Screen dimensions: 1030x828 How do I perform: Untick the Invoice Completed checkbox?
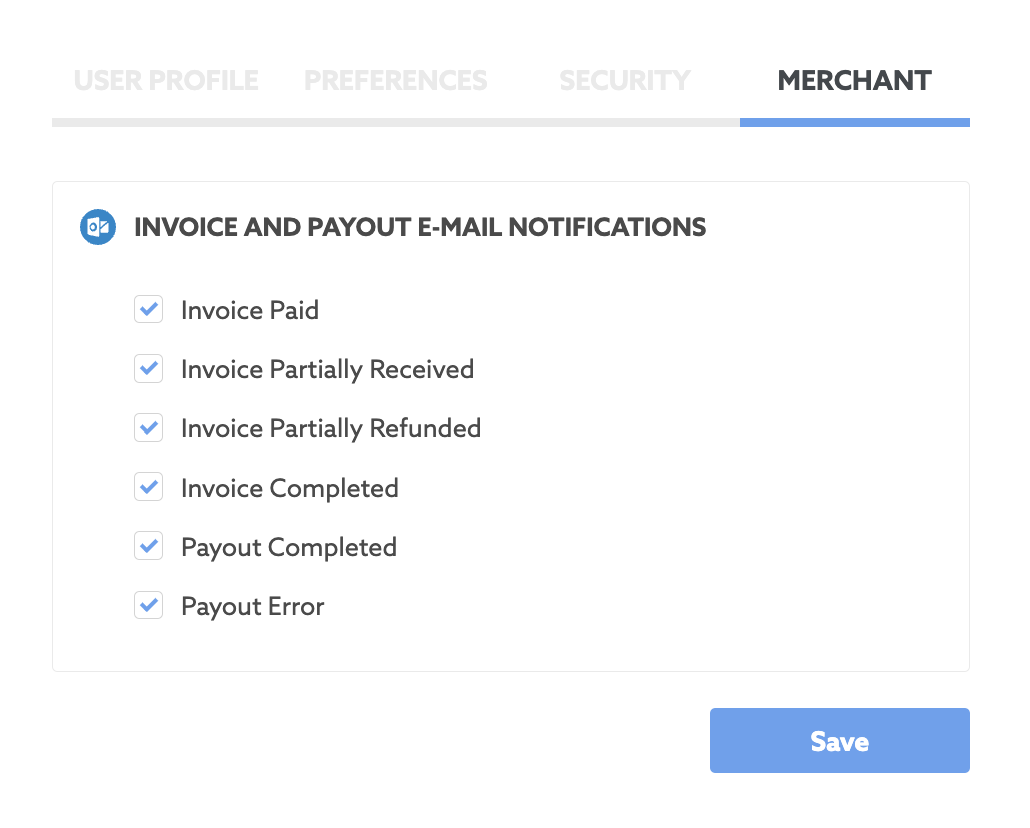(x=148, y=487)
